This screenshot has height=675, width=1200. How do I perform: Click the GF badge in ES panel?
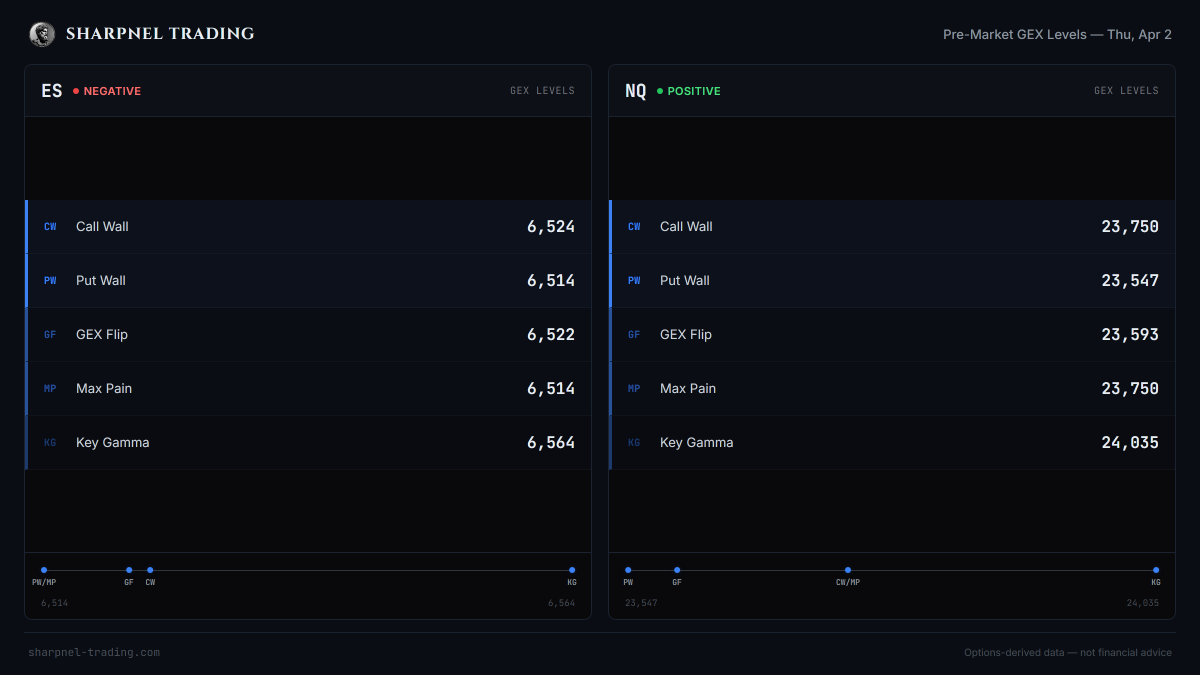(50, 335)
